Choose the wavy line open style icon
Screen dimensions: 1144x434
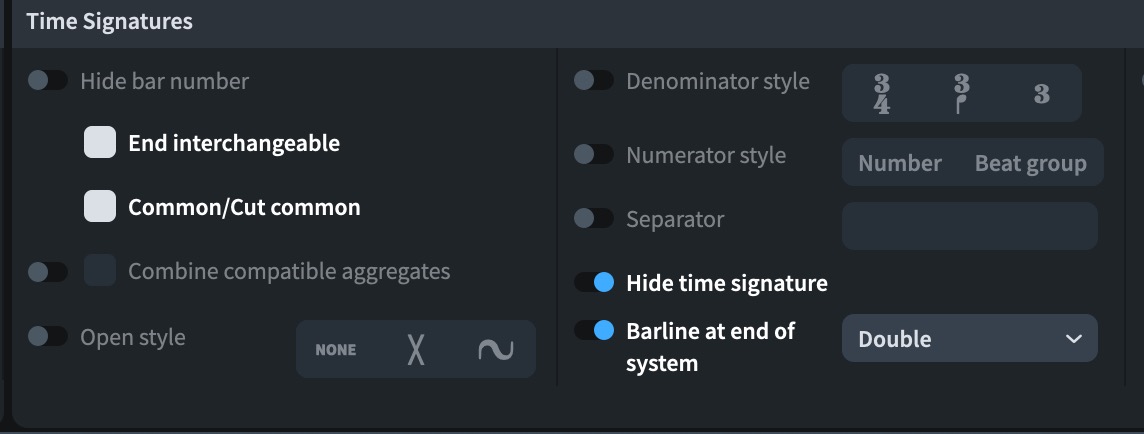[x=495, y=349]
